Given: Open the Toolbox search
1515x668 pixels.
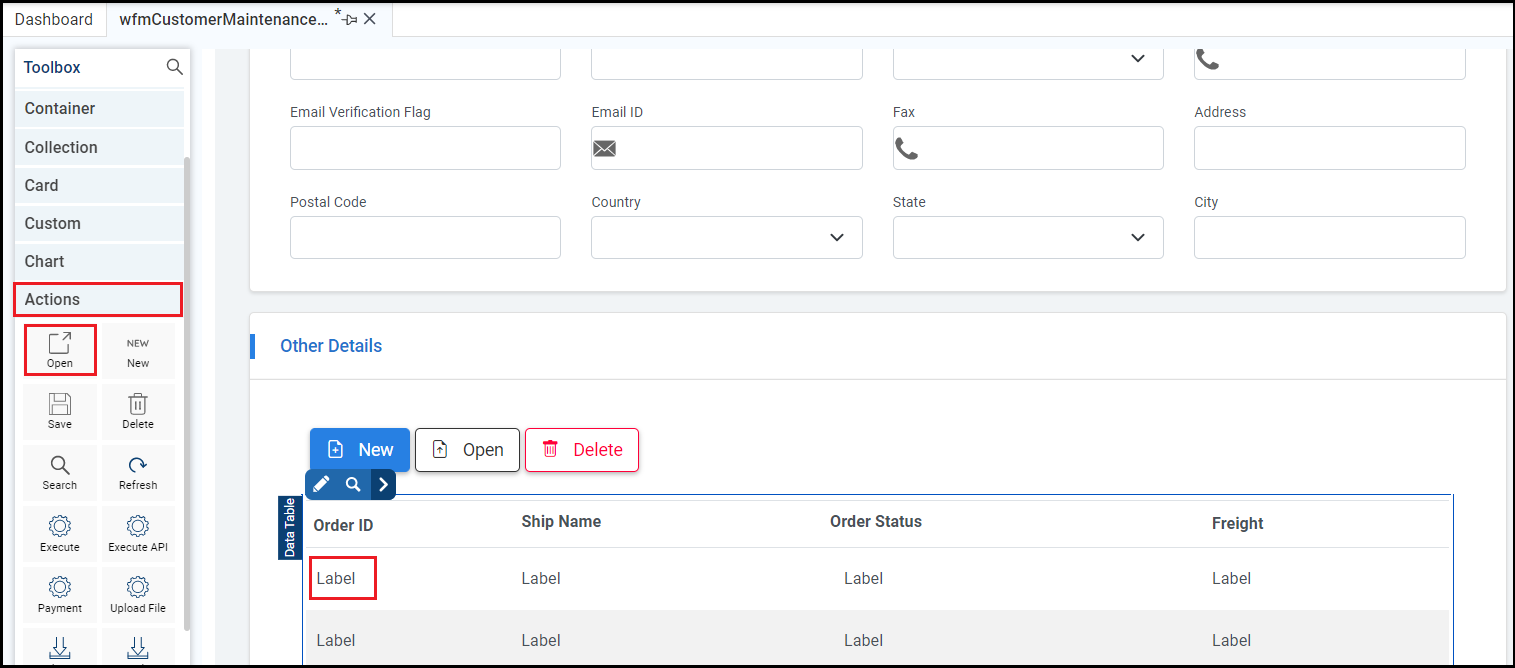Looking at the screenshot, I should [174, 67].
